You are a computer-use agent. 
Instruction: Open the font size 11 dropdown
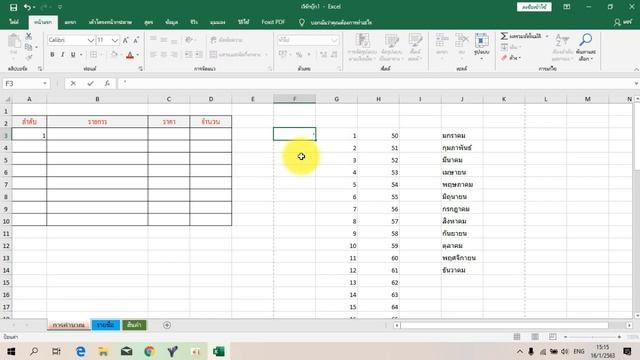tap(115, 40)
